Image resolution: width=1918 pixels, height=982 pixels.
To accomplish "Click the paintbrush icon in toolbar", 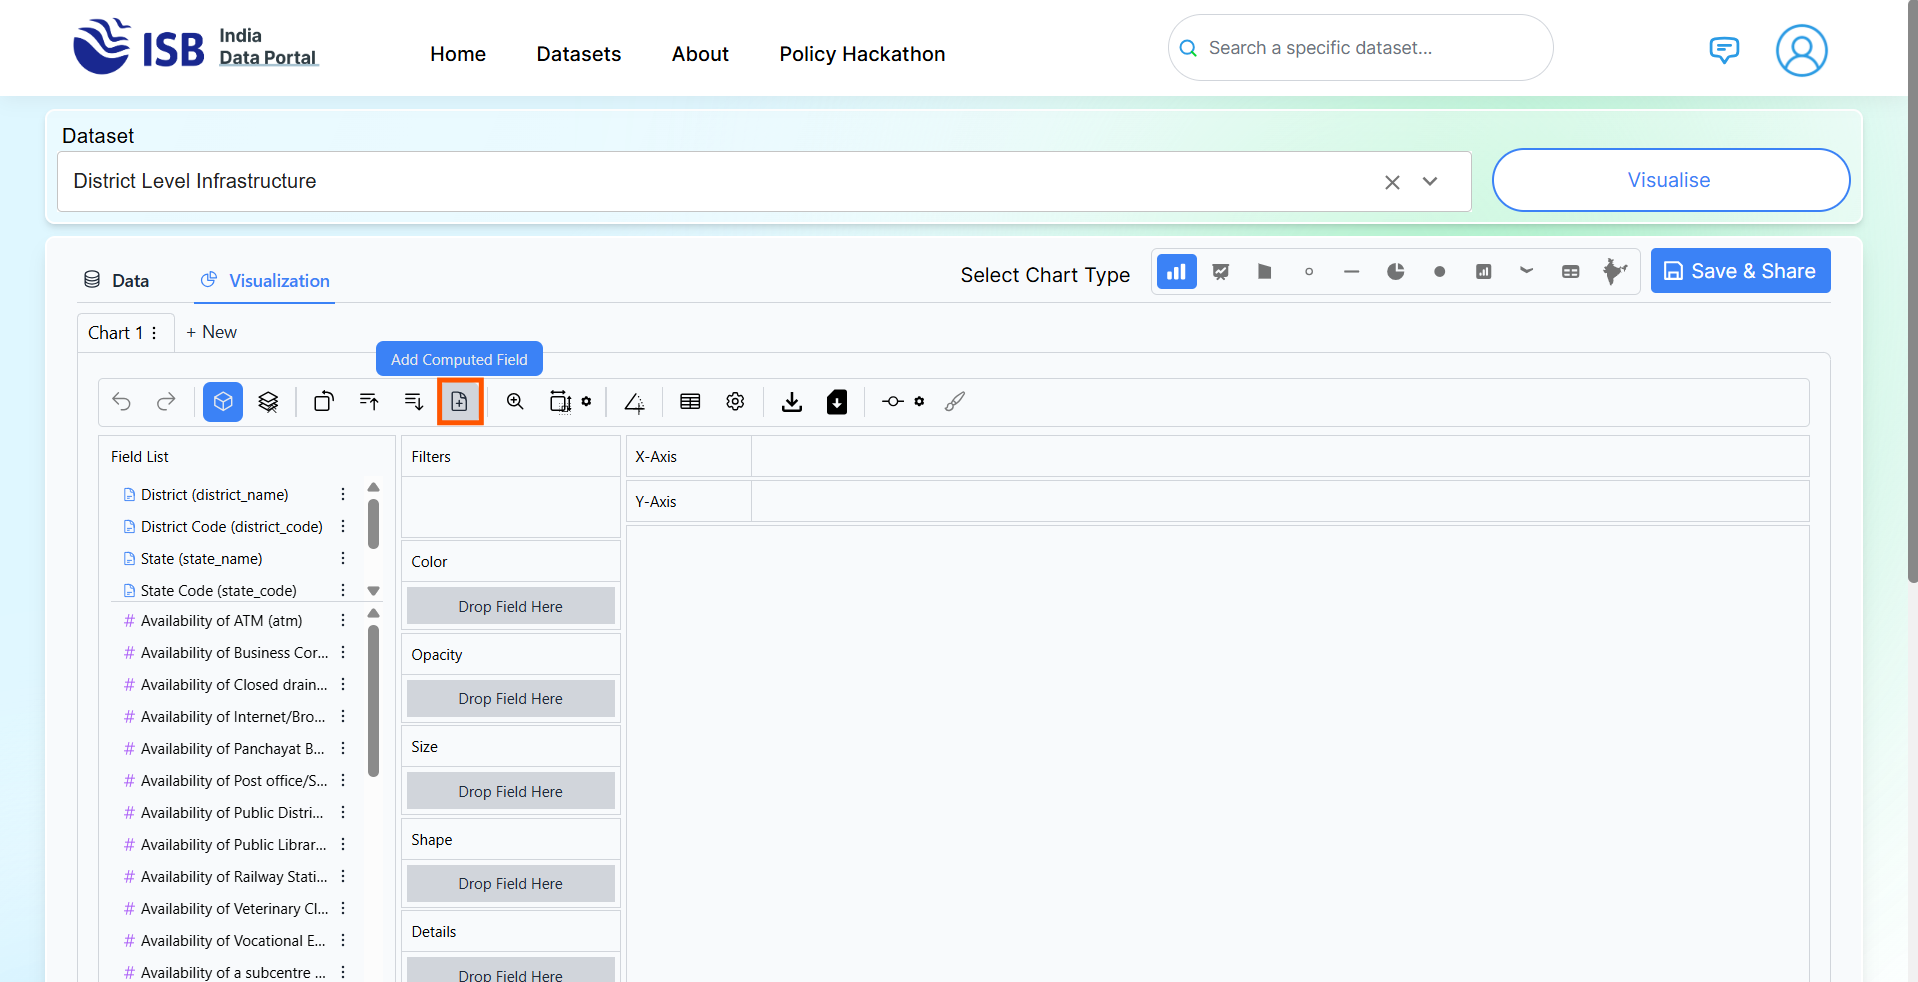I will click(x=955, y=402).
